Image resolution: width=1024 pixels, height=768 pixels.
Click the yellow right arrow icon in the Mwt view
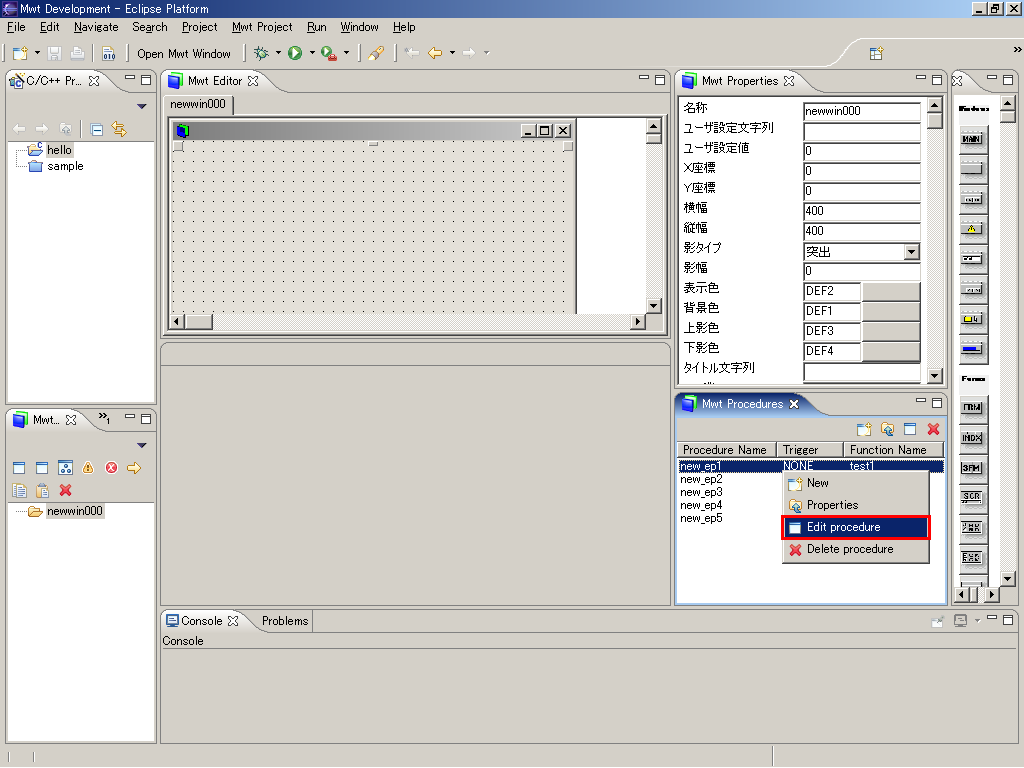pyautogui.click(x=134, y=468)
